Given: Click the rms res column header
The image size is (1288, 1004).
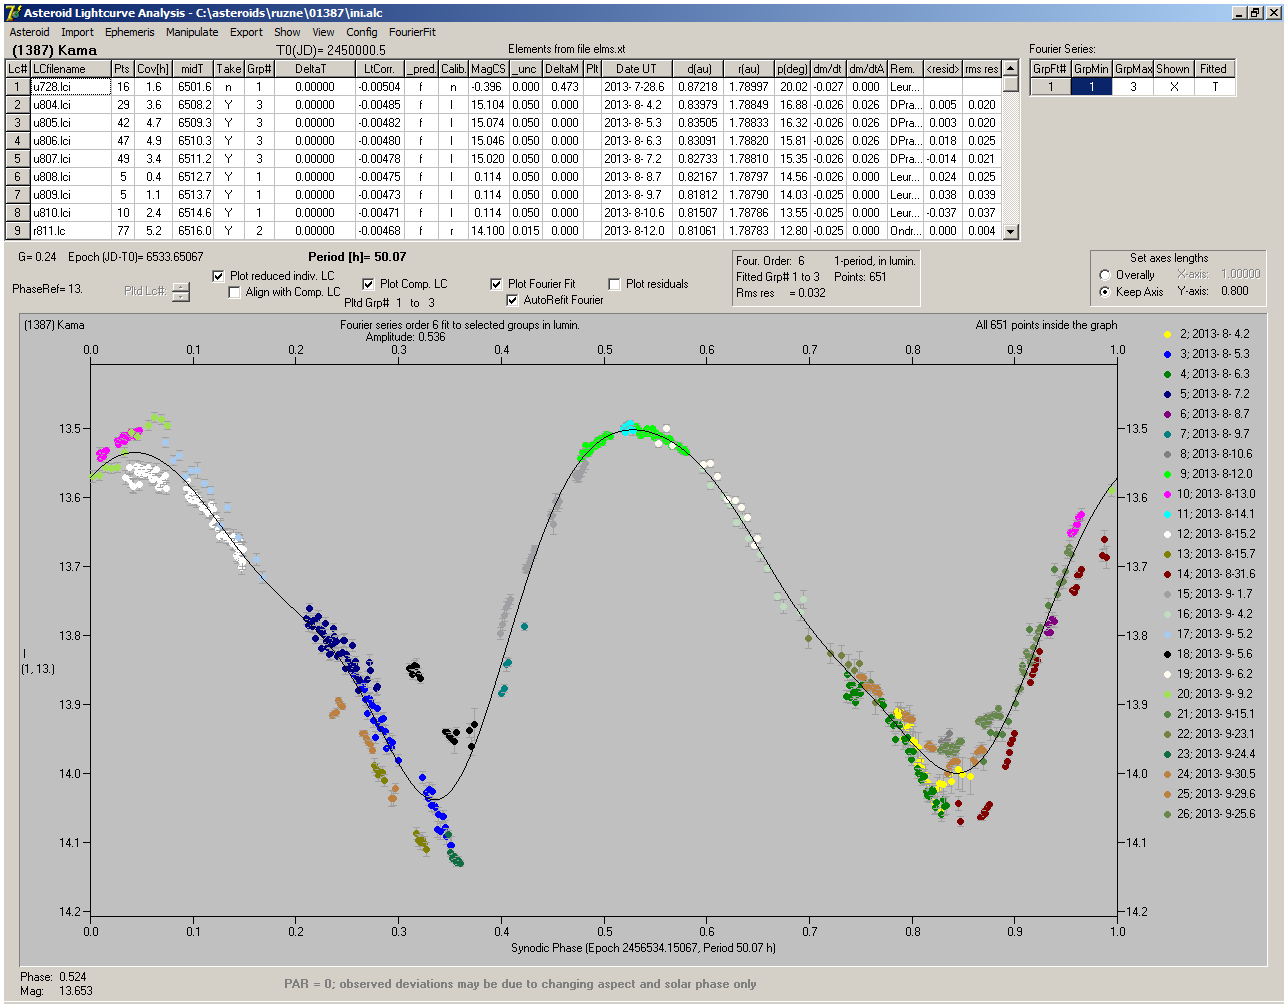Looking at the screenshot, I should [982, 69].
